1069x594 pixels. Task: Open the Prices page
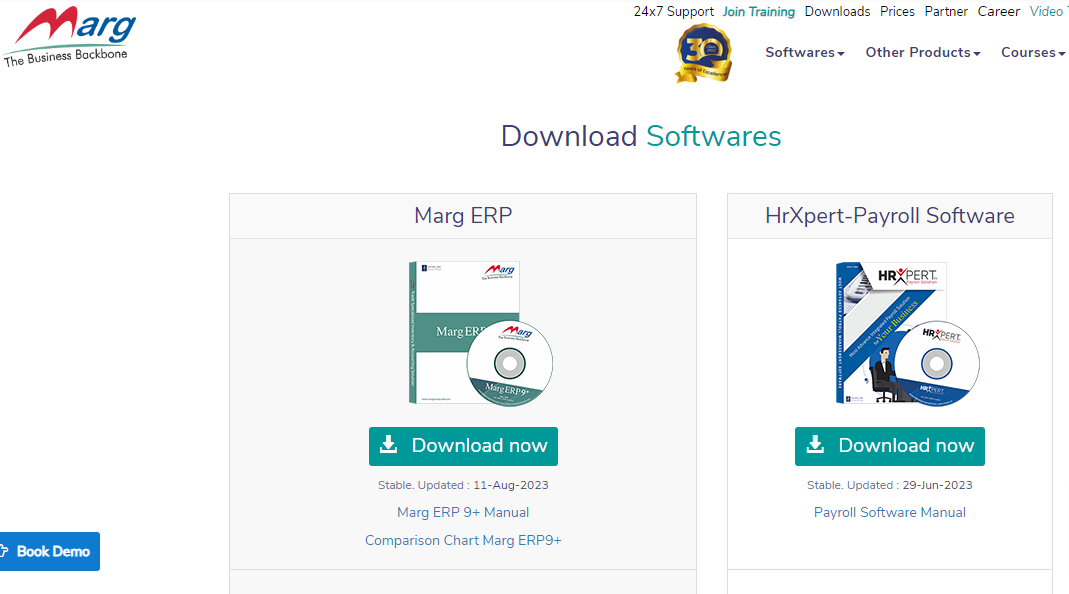(x=897, y=12)
